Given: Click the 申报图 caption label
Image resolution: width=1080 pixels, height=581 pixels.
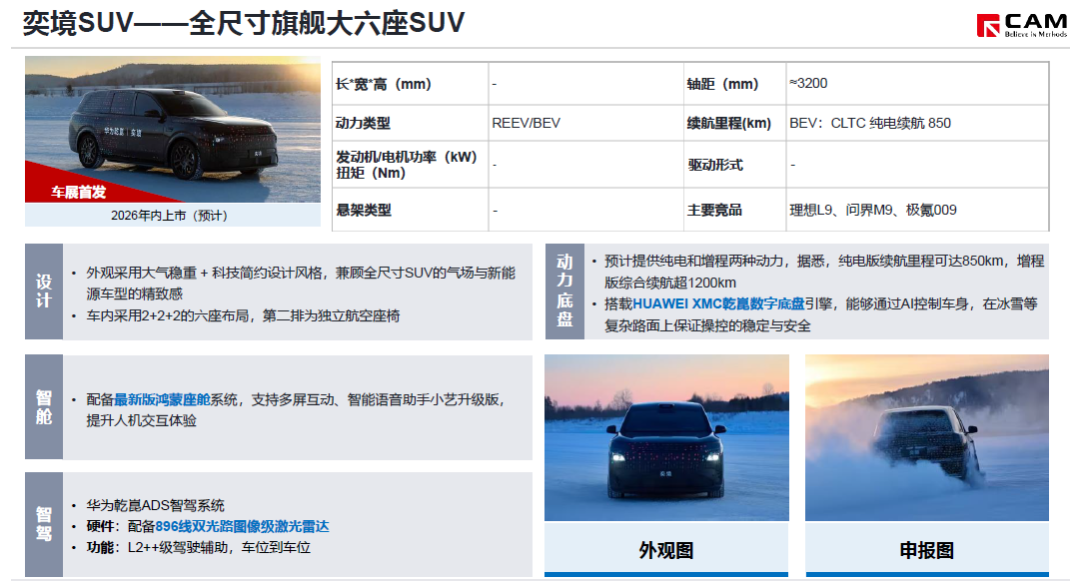Looking at the screenshot, I should 927,550.
